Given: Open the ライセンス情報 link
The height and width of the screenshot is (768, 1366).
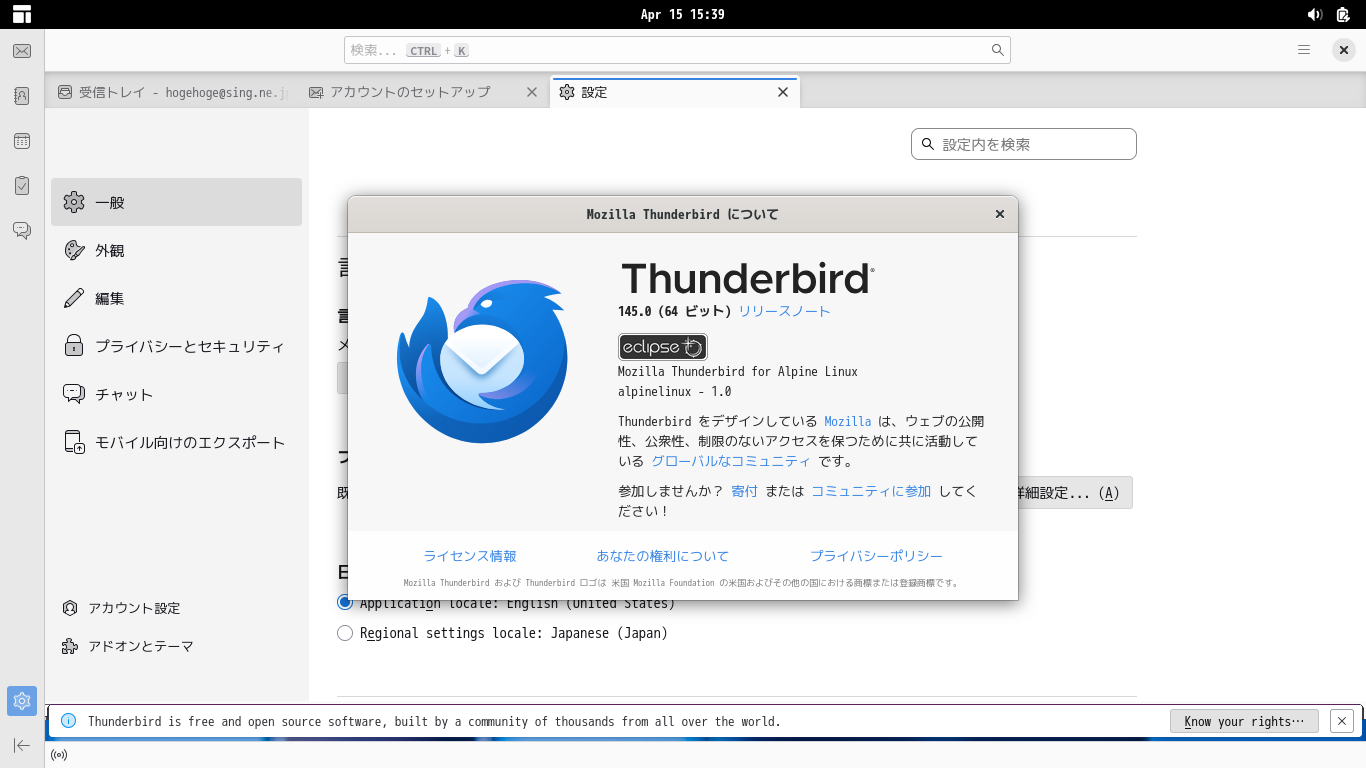Looking at the screenshot, I should click(x=470, y=556).
